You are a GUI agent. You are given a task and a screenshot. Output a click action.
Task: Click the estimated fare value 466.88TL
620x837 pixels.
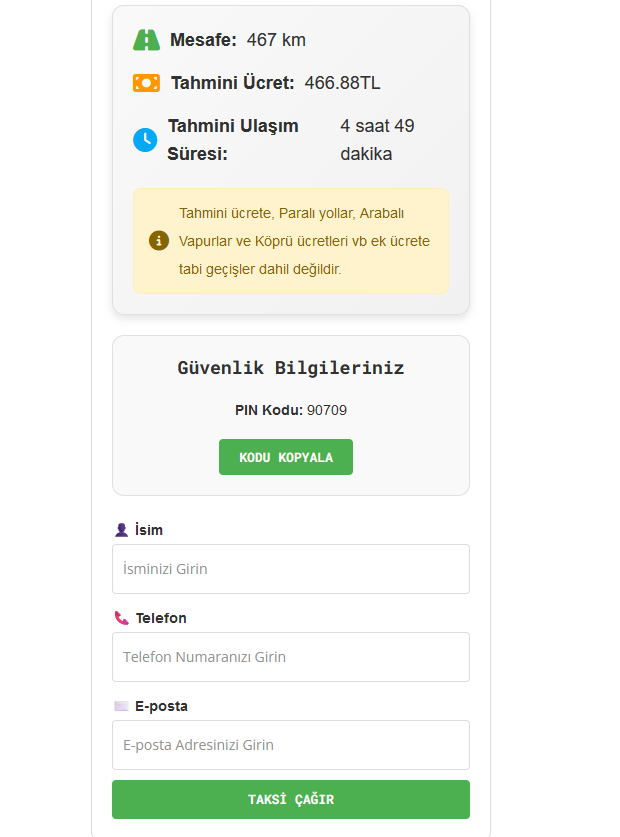[x=342, y=83]
